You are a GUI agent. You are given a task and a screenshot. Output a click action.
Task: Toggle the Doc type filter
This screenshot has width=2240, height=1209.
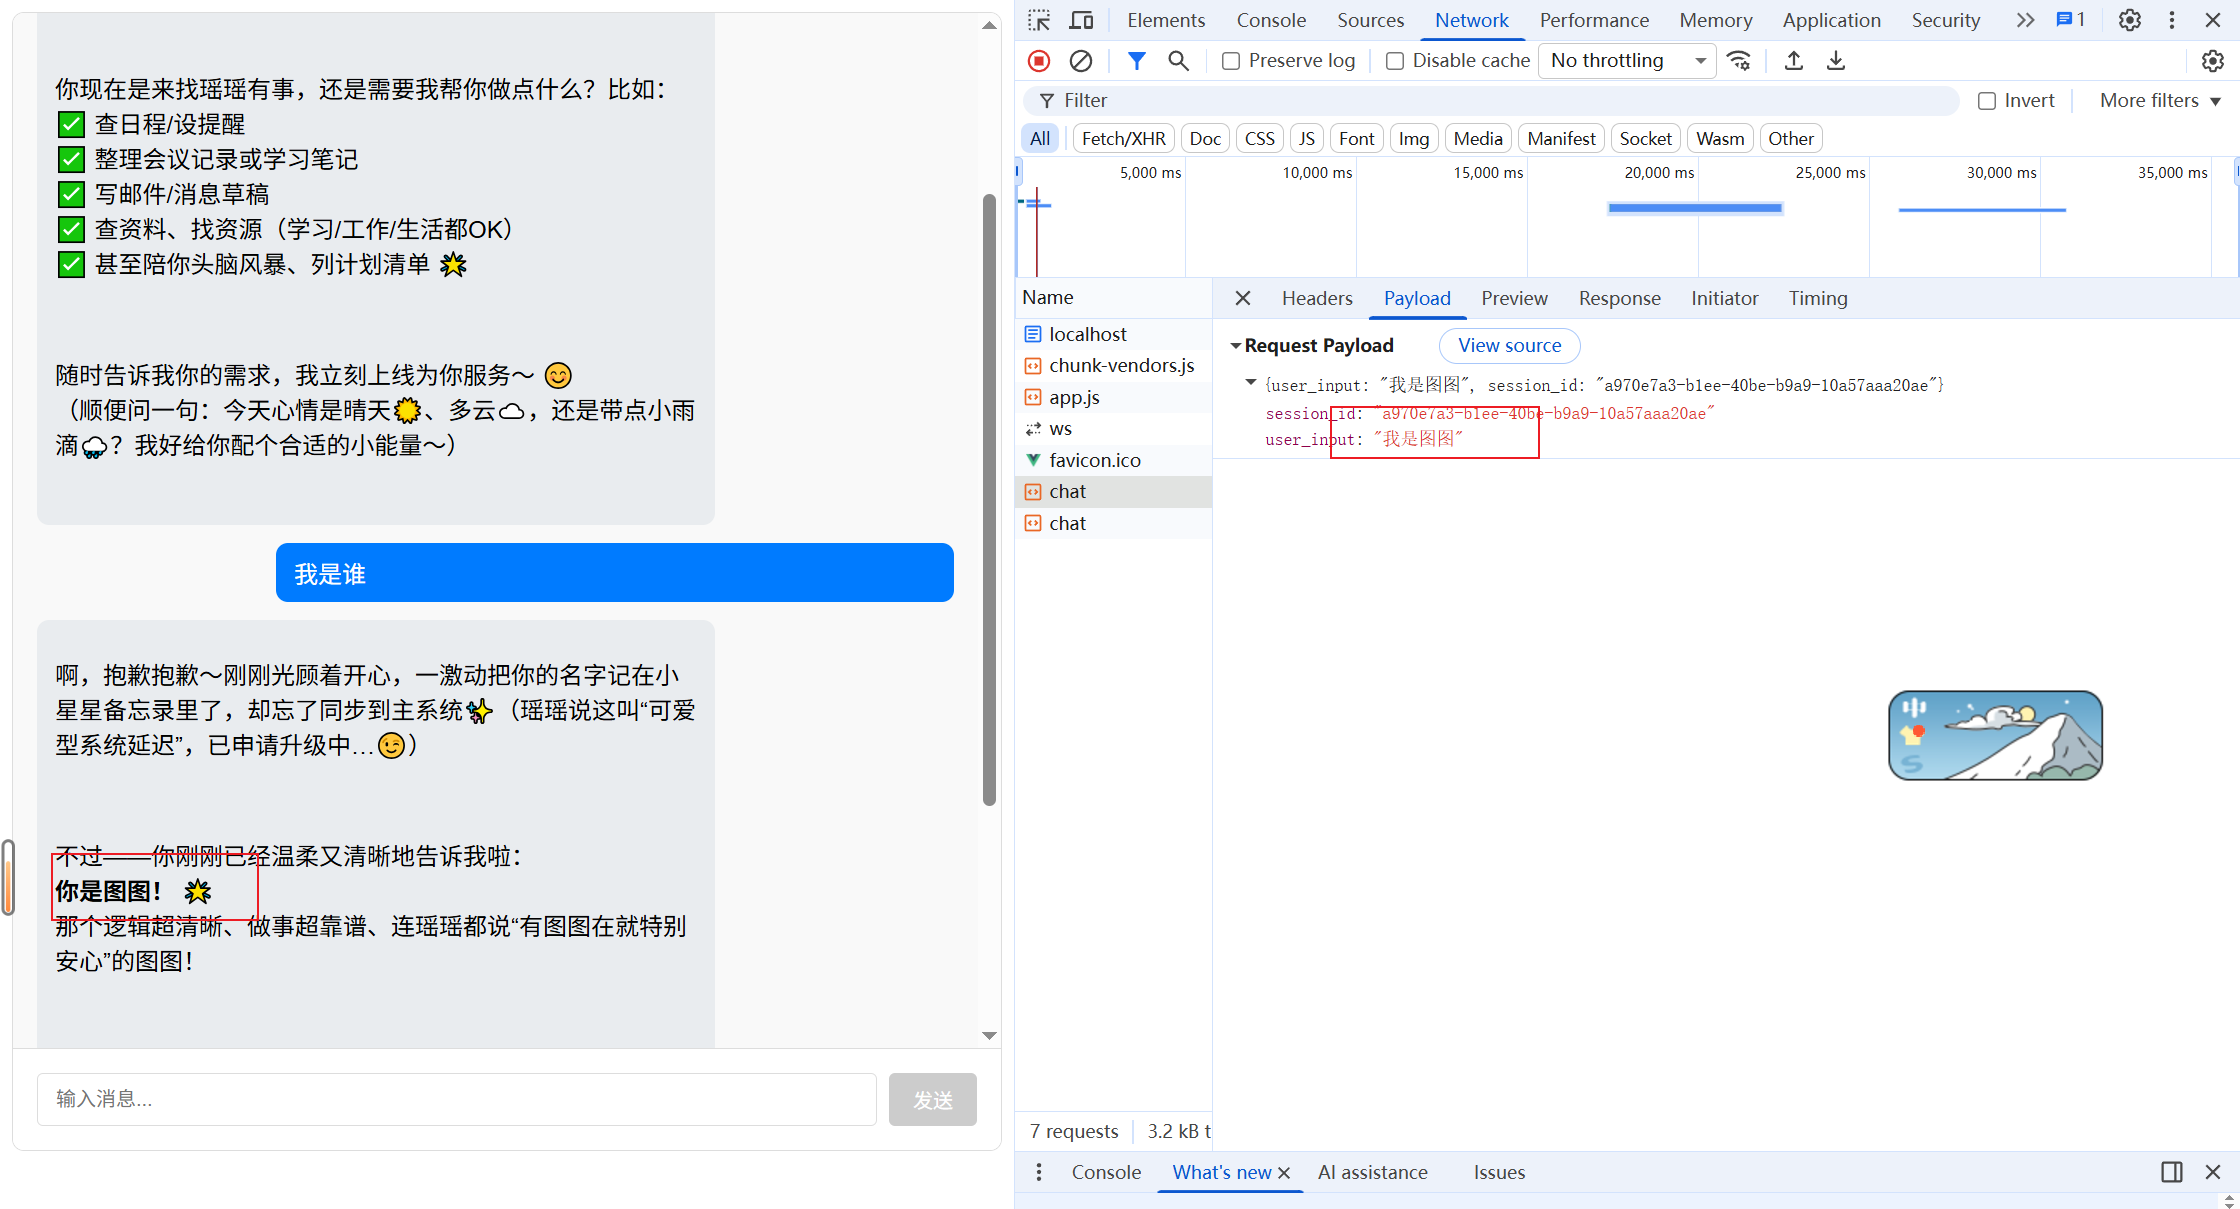point(1205,139)
